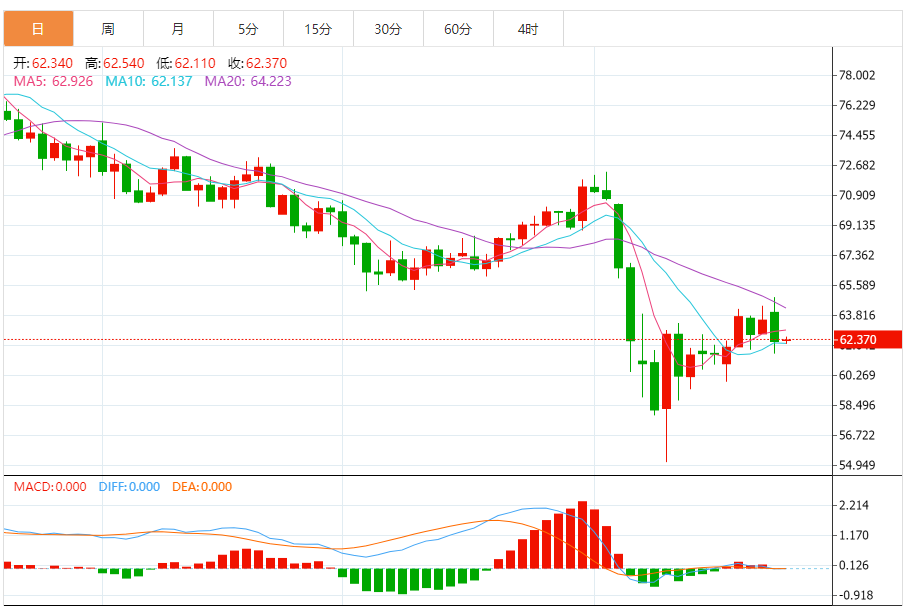Click the MACD:0.000 indicator label
The image size is (908, 606).
coord(50,487)
